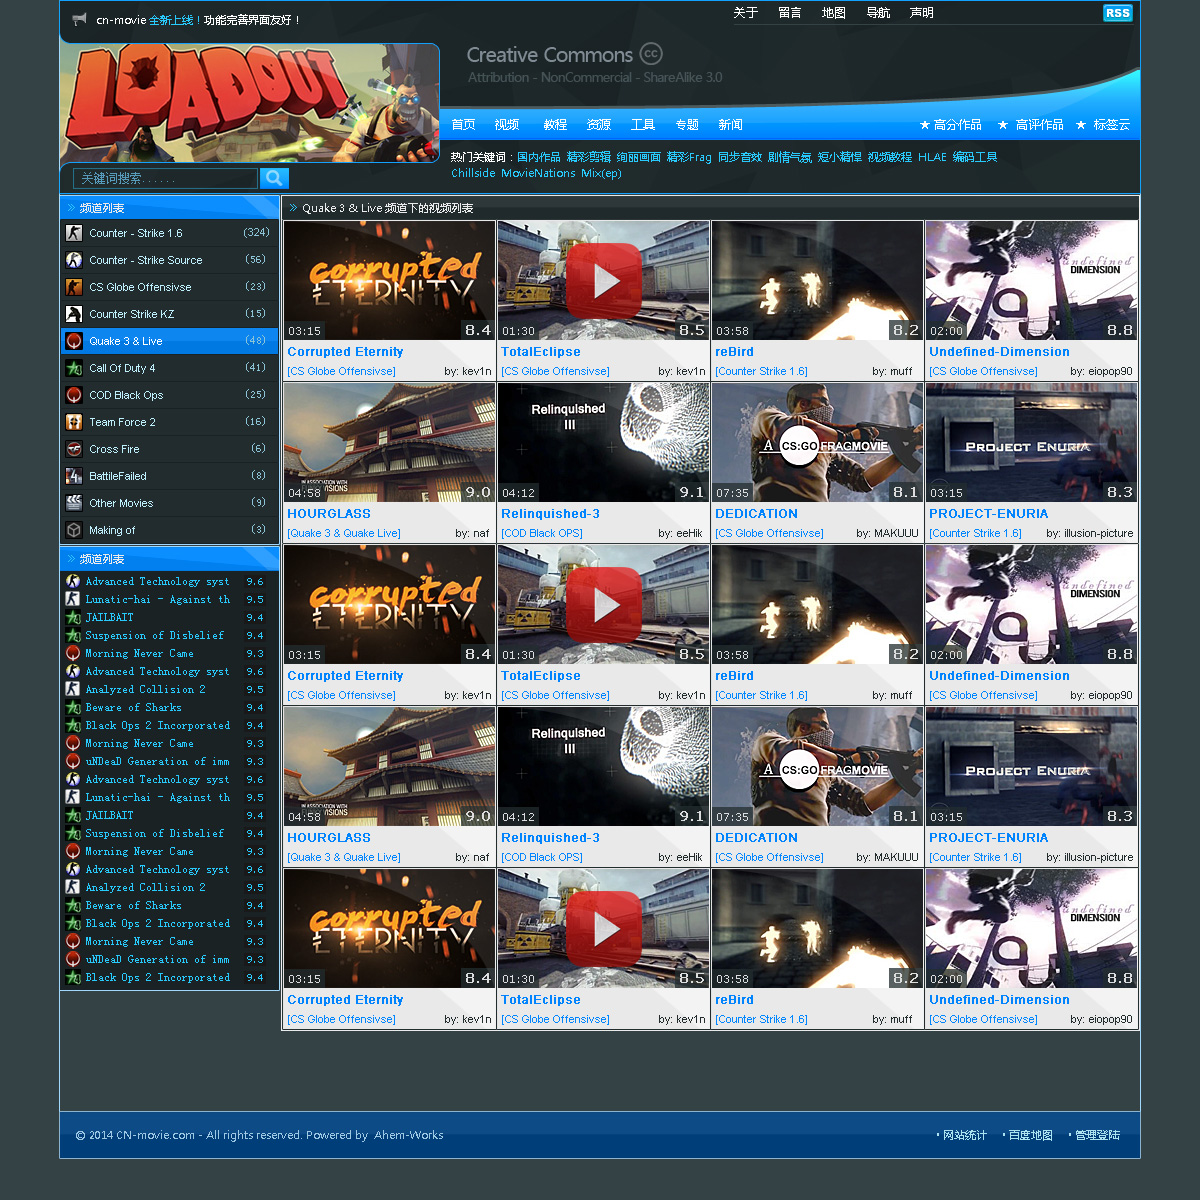The image size is (1200, 1200).
Task: Click the 导航 navigation link
Action: click(x=878, y=13)
